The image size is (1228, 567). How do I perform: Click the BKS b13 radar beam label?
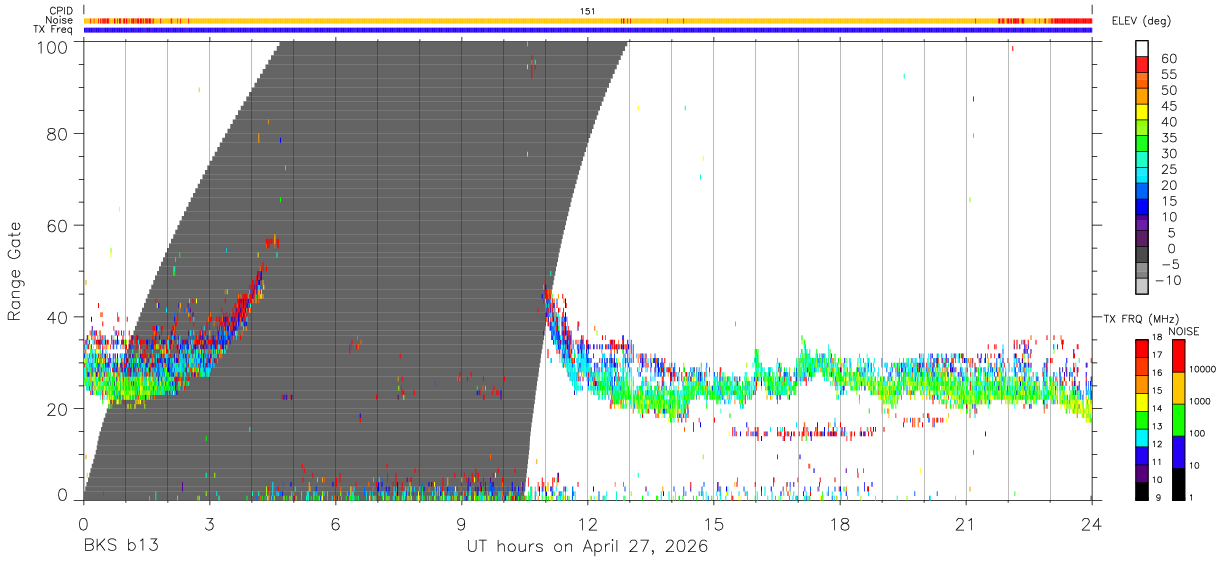(x=120, y=546)
